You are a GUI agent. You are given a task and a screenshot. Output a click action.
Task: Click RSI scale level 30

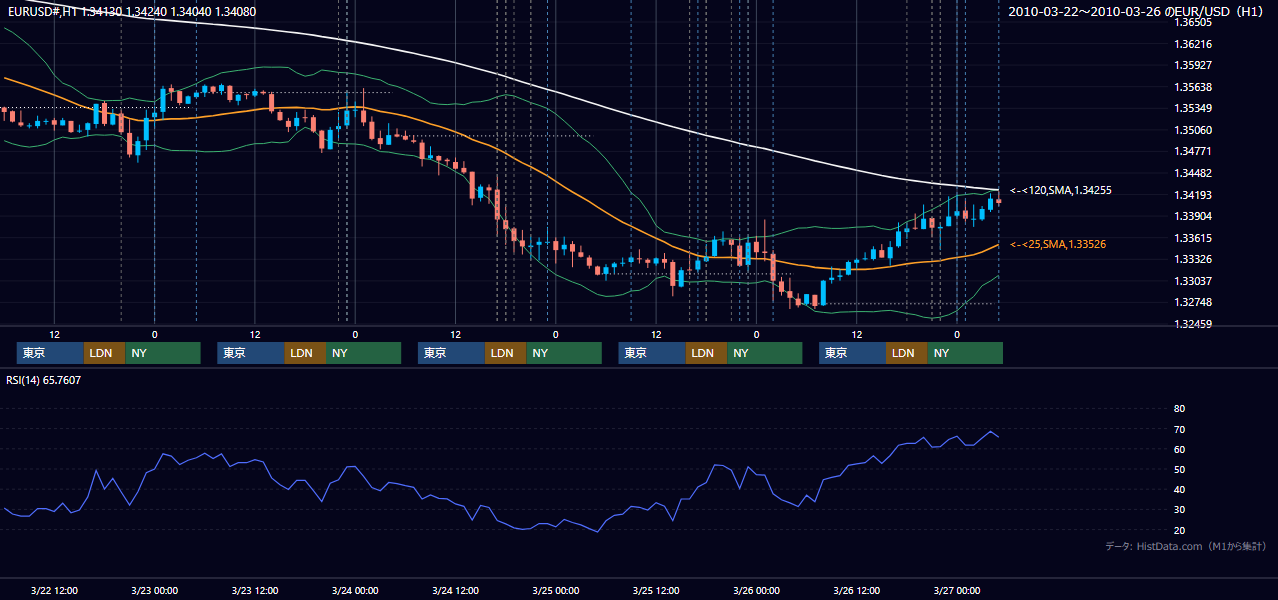click(1179, 510)
